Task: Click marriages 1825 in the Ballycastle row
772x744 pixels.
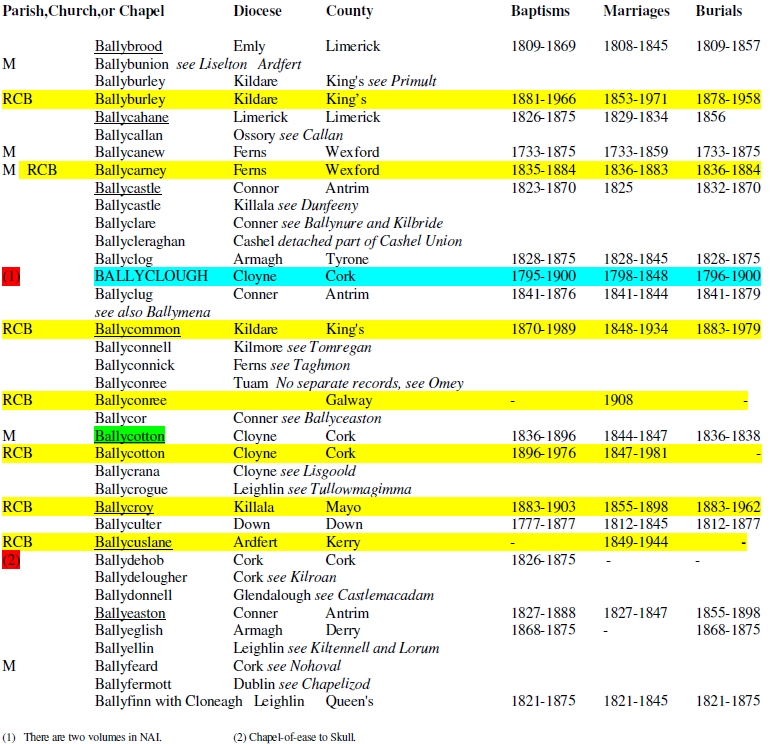Action: 618,188
